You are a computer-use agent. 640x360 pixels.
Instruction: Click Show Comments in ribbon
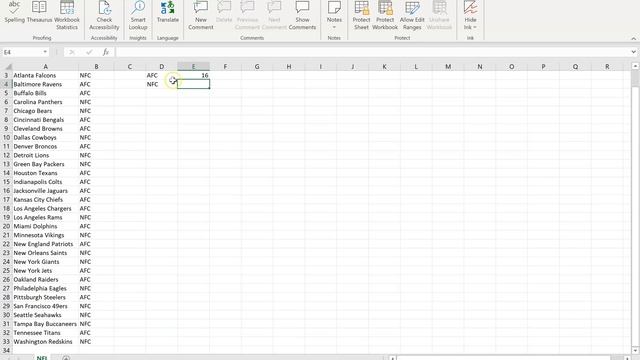point(302,16)
